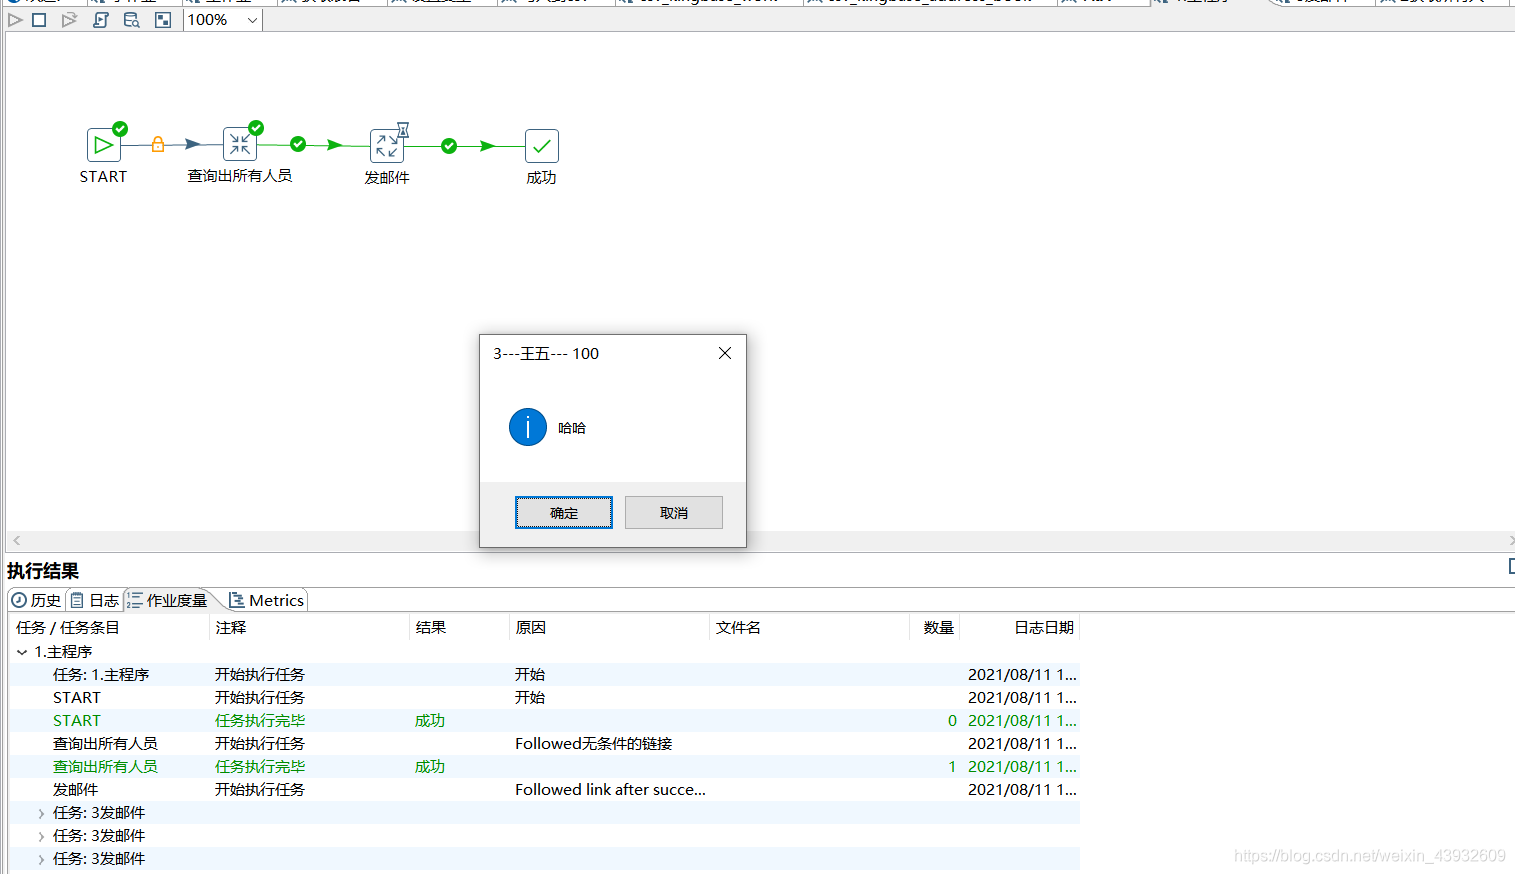Click the green check hop icon after 查询出所有人员
The image size is (1515, 874).
pos(298,144)
